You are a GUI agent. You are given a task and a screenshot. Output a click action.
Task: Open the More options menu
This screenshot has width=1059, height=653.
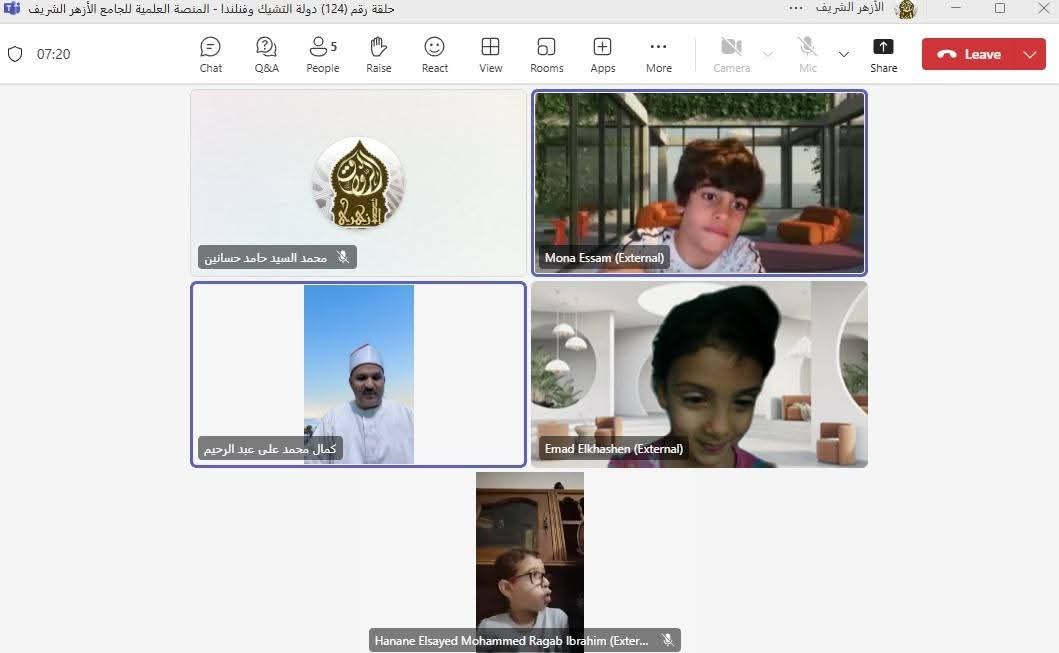point(658,54)
